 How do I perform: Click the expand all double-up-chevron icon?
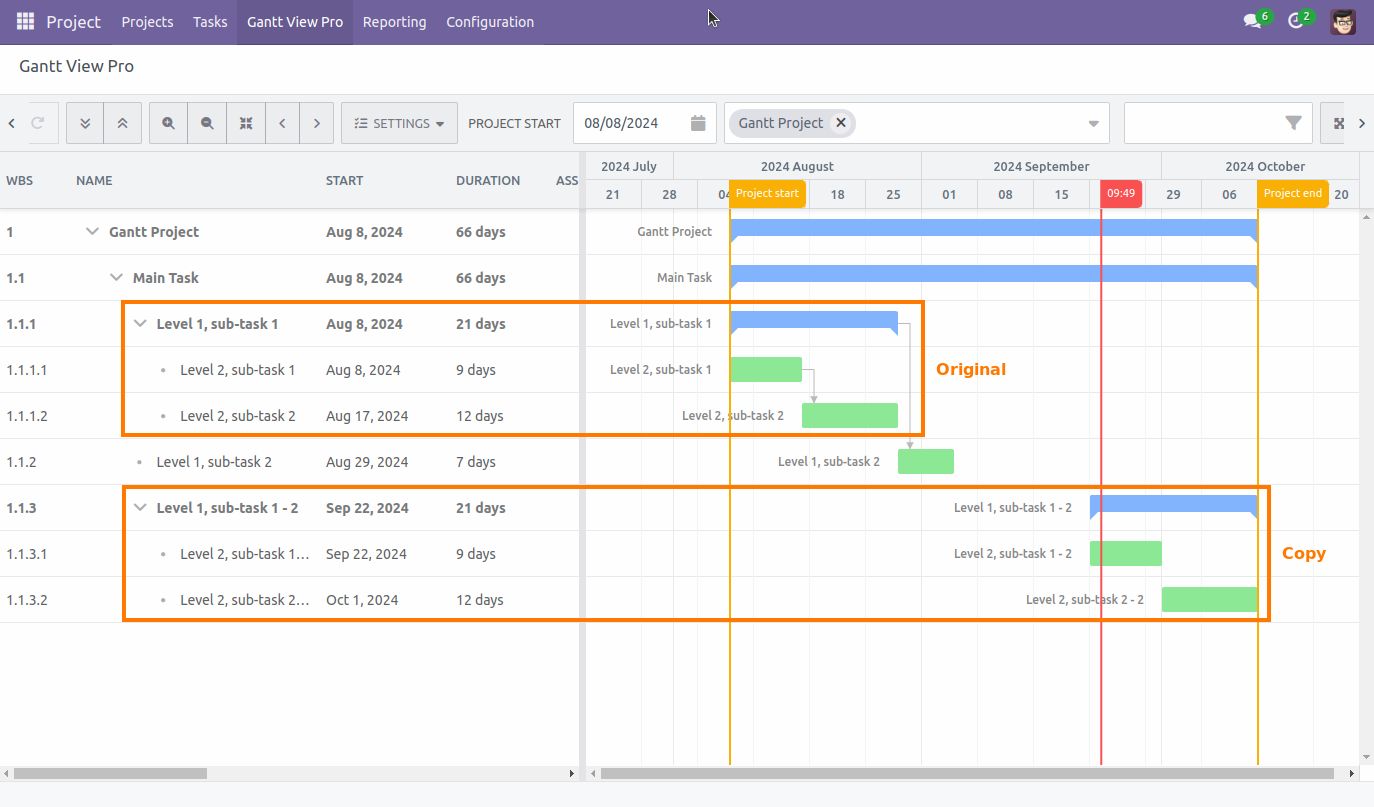click(122, 122)
